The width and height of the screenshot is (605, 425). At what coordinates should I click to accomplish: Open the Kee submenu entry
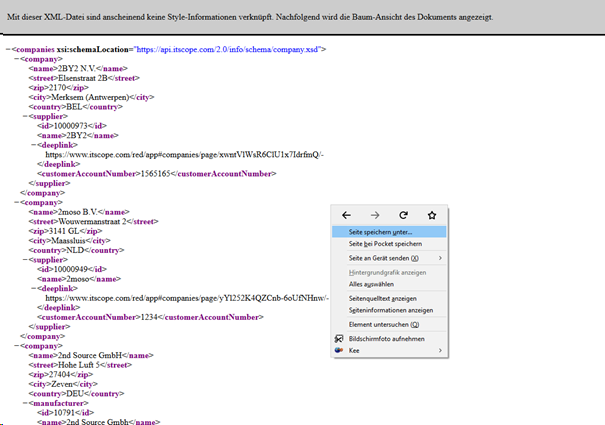[389, 350]
